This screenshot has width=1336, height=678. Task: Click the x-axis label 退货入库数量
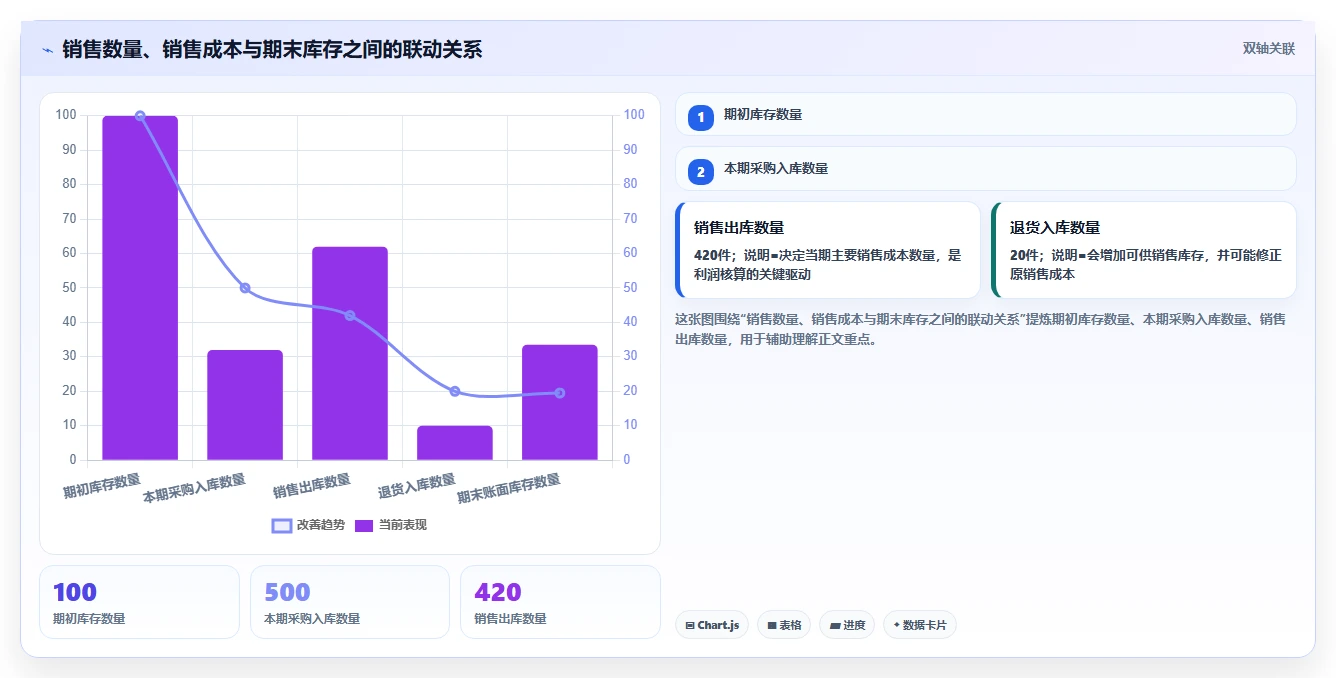pos(417,486)
